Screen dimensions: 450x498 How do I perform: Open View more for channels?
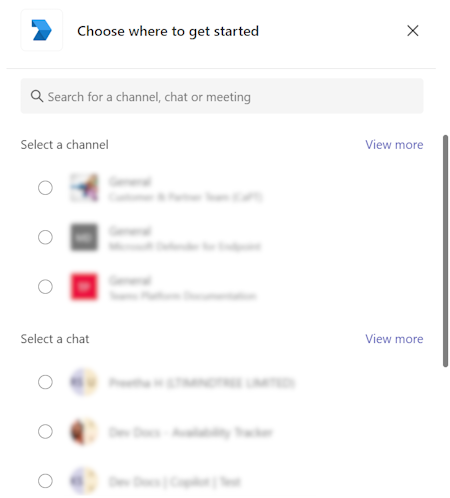(x=394, y=145)
